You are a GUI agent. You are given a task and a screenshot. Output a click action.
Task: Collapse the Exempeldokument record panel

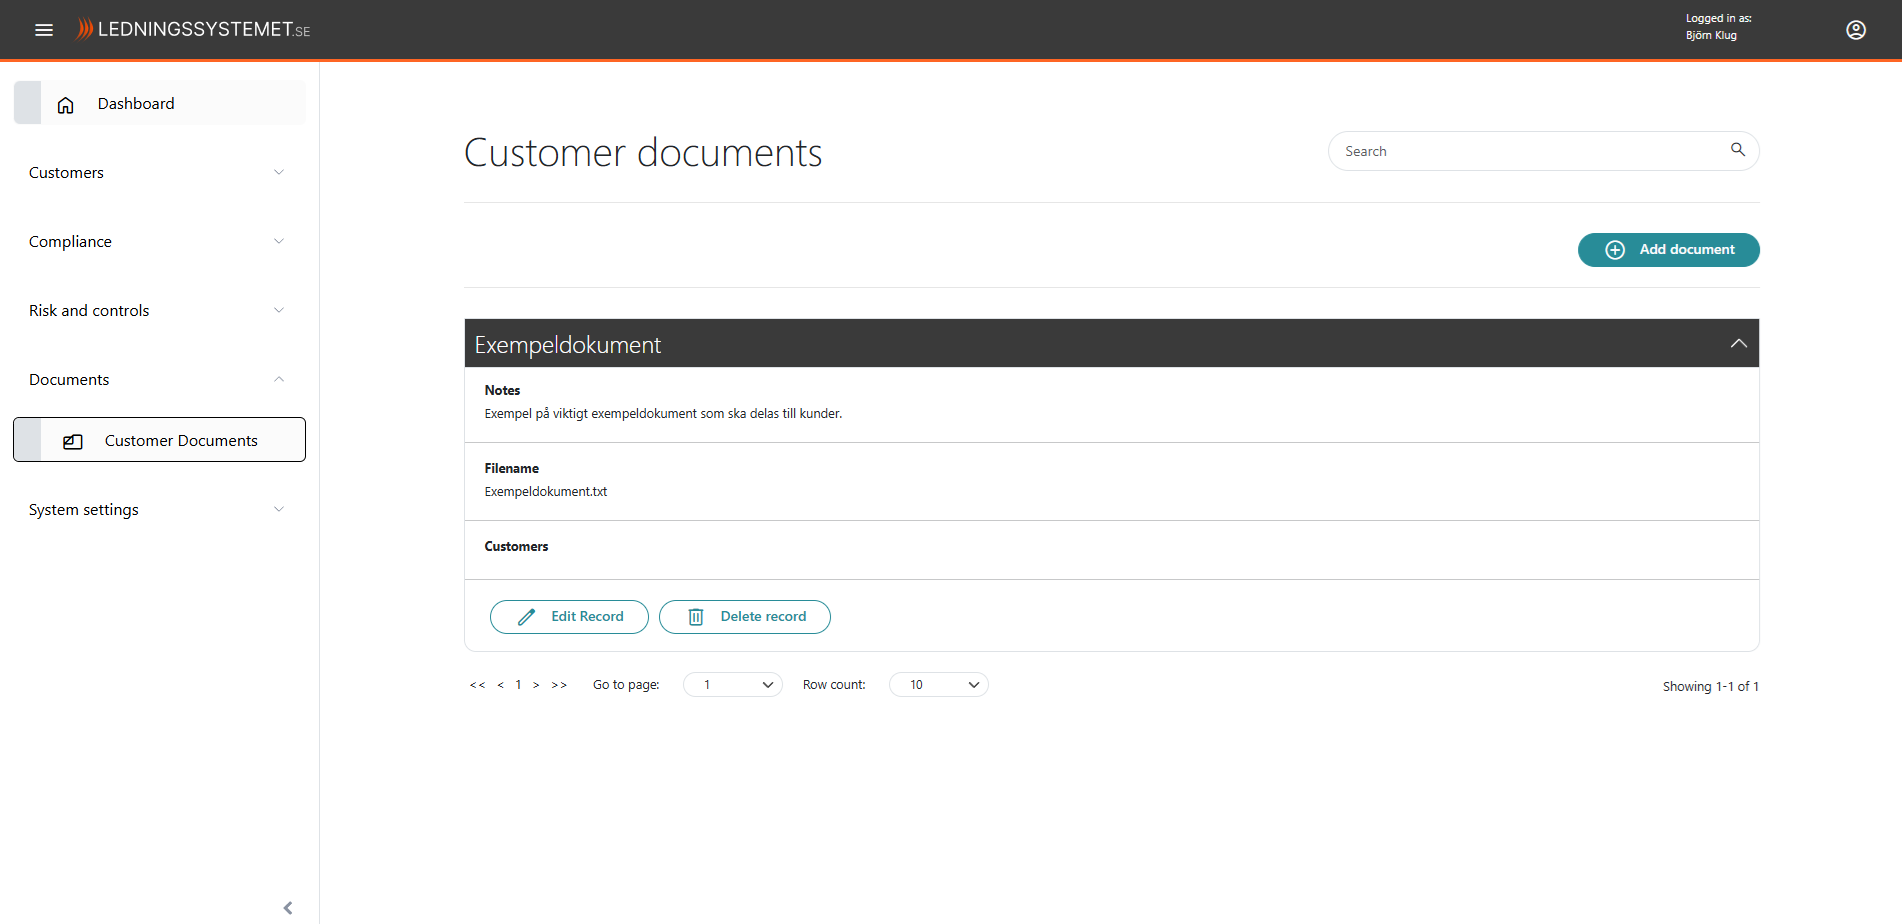click(x=1738, y=344)
